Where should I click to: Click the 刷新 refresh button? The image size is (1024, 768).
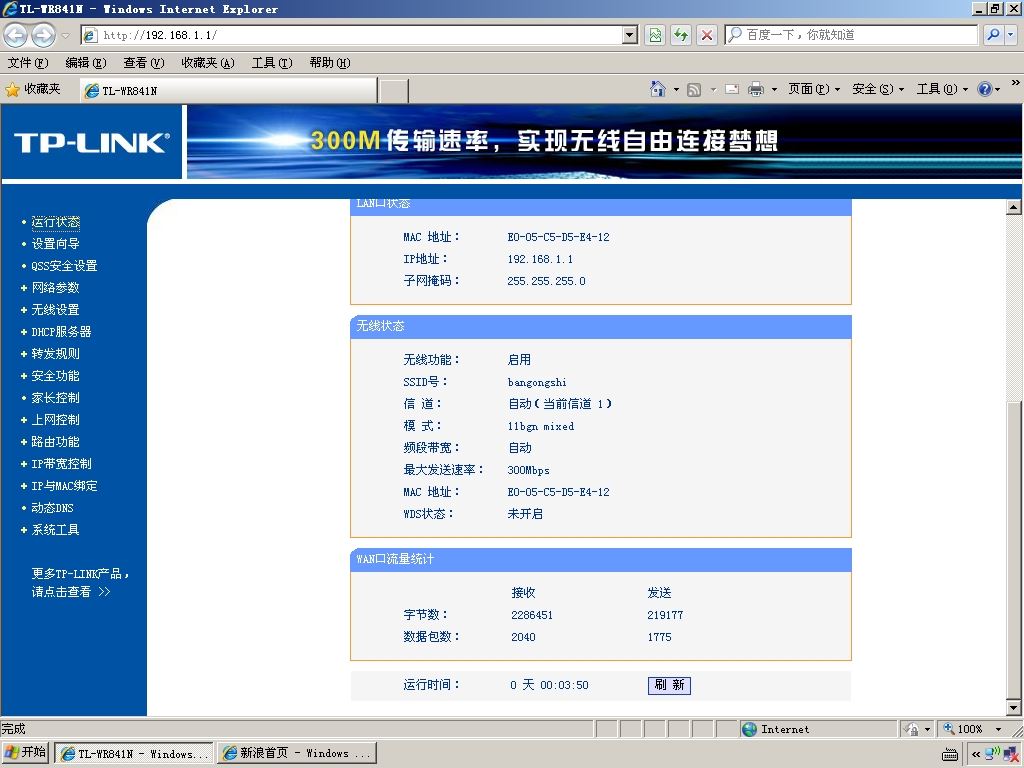(669, 685)
